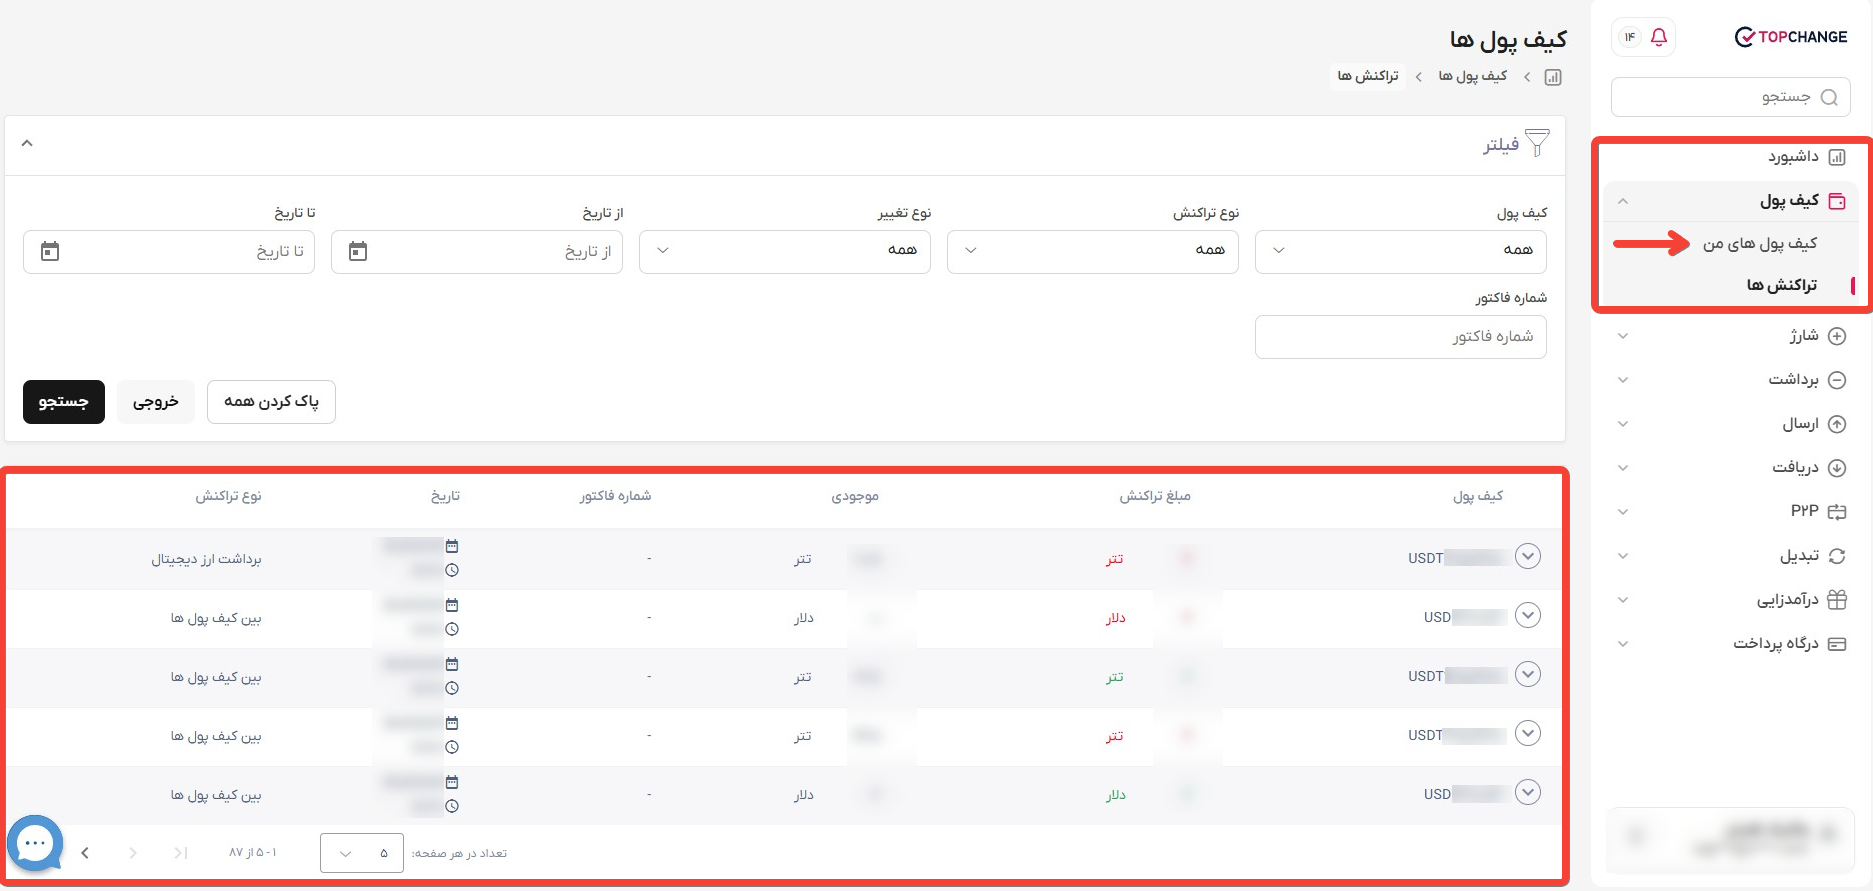Click the برداشت ارز دیجیتال cell text
This screenshot has height=891, width=1873.
click(206, 559)
